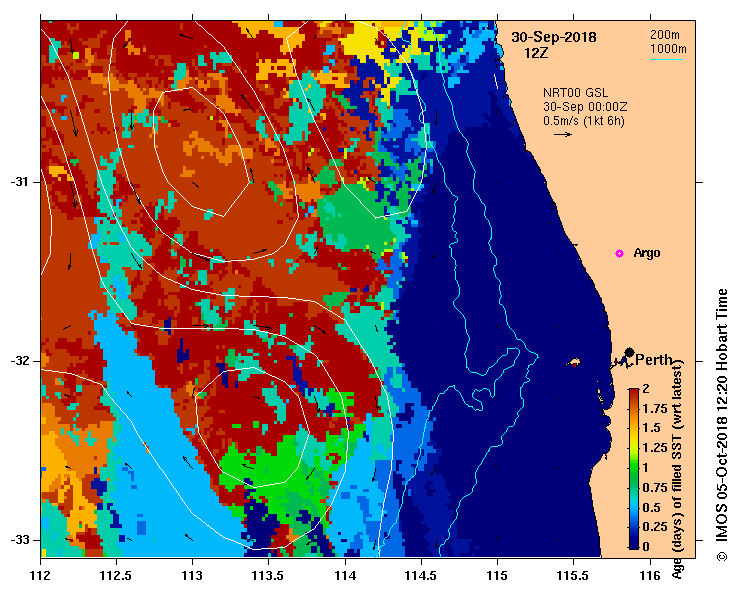This screenshot has width=739, height=592.
Task: Click the '0.5m/s (1kt 6h)' text
Action: [x=584, y=121]
